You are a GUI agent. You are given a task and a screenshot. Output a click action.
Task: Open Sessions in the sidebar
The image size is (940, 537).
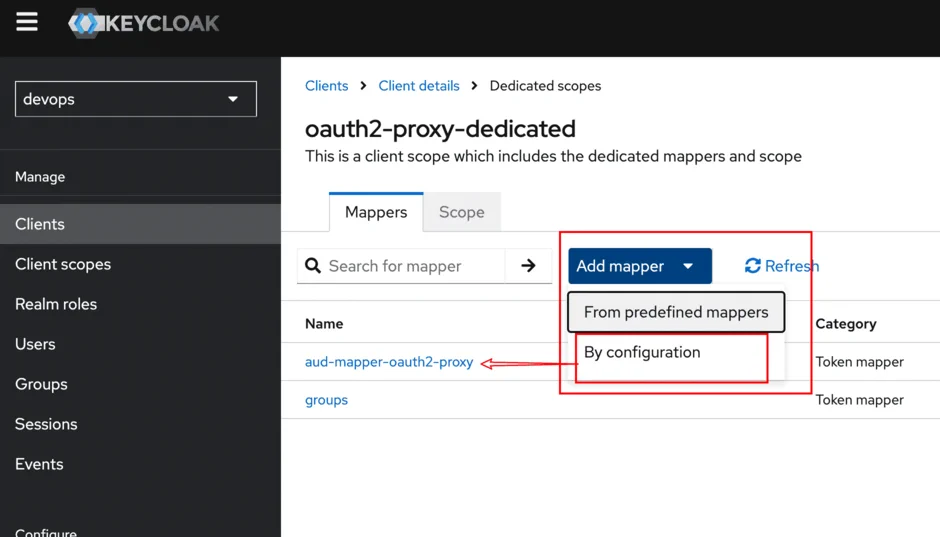tap(46, 424)
